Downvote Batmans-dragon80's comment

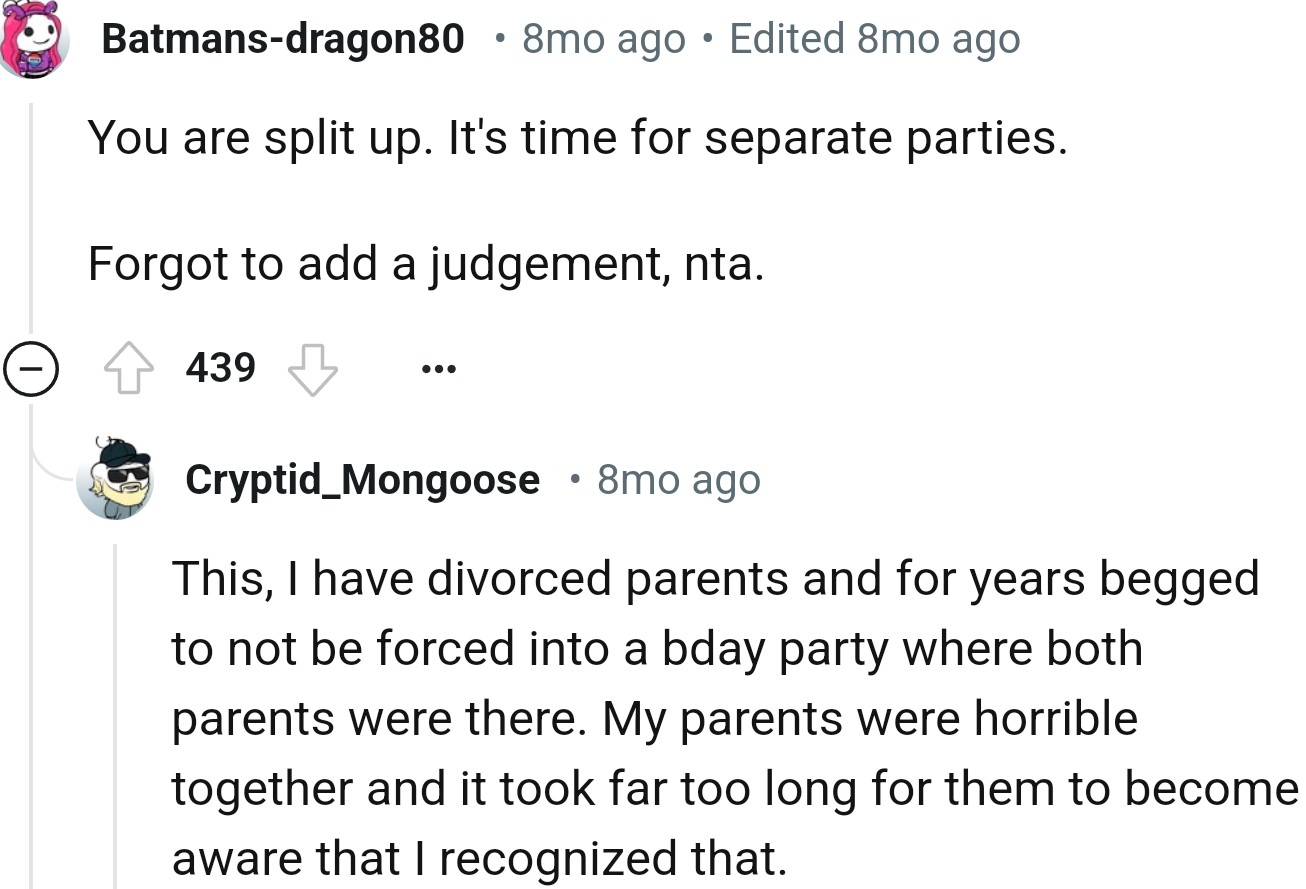tap(312, 369)
